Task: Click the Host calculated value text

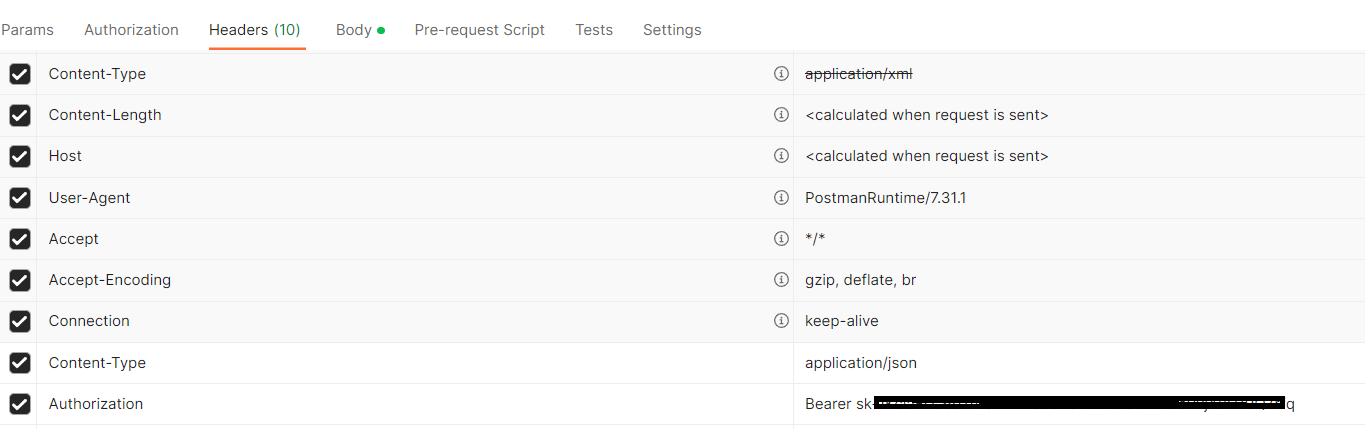Action: 926,156
